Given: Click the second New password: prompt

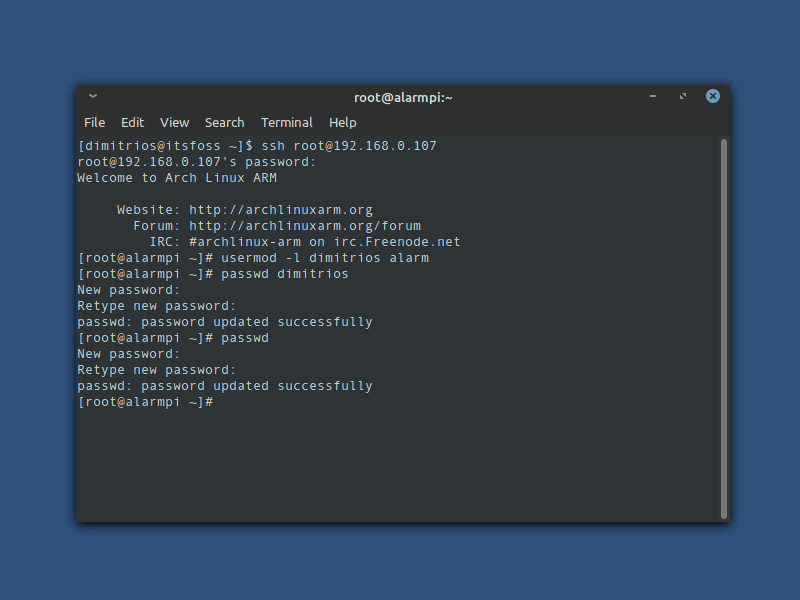Looking at the screenshot, I should tap(129, 354).
